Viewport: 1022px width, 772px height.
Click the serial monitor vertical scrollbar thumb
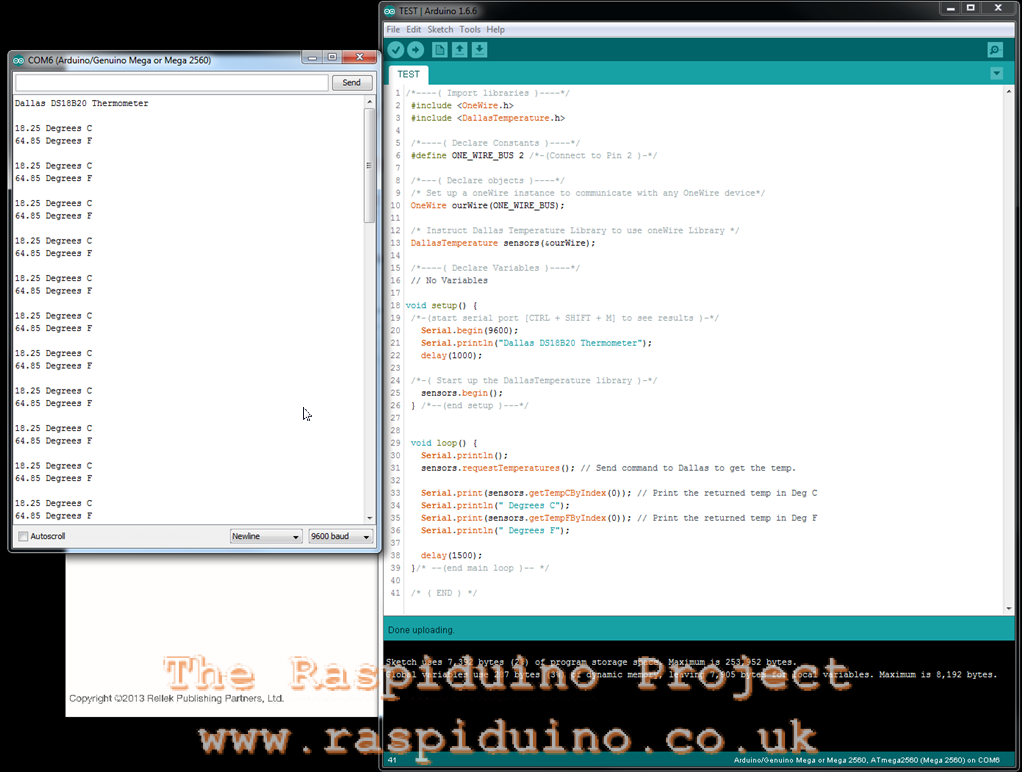370,166
